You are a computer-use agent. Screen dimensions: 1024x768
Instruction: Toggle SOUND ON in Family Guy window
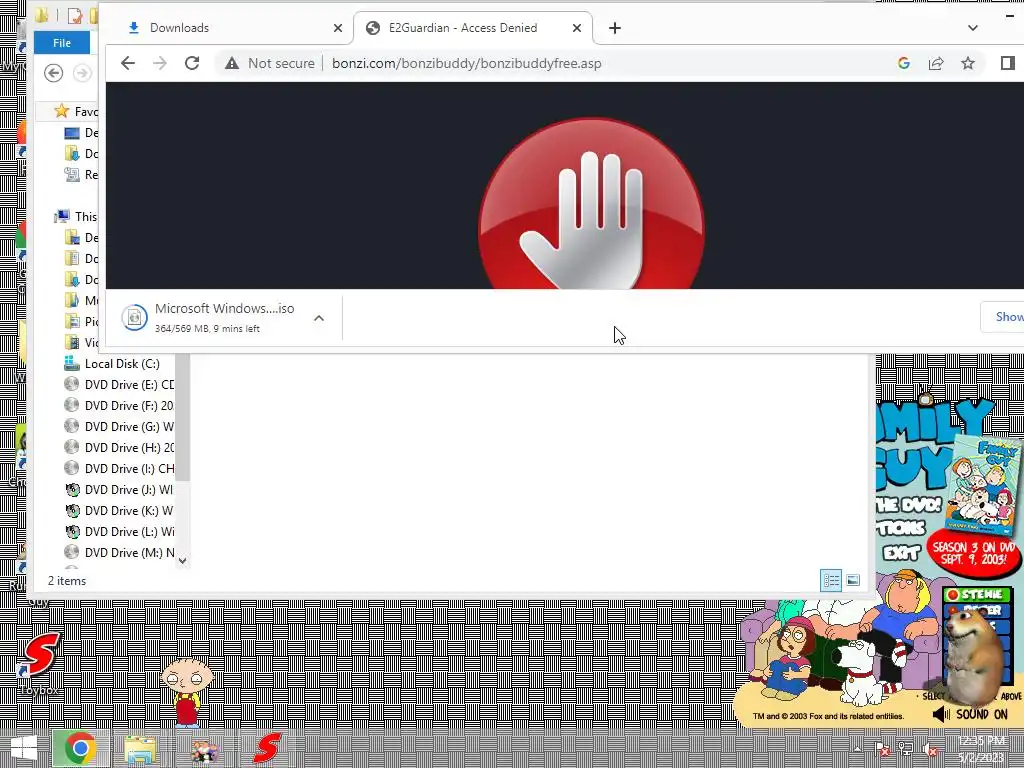coord(970,714)
